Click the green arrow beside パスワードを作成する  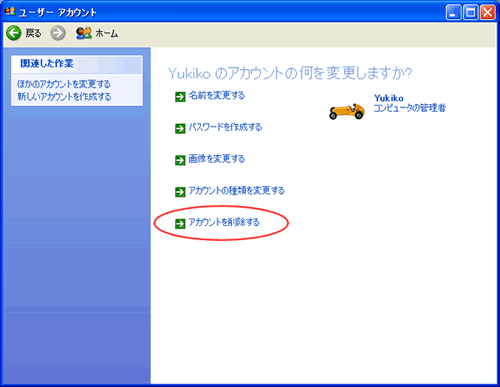click(180, 129)
